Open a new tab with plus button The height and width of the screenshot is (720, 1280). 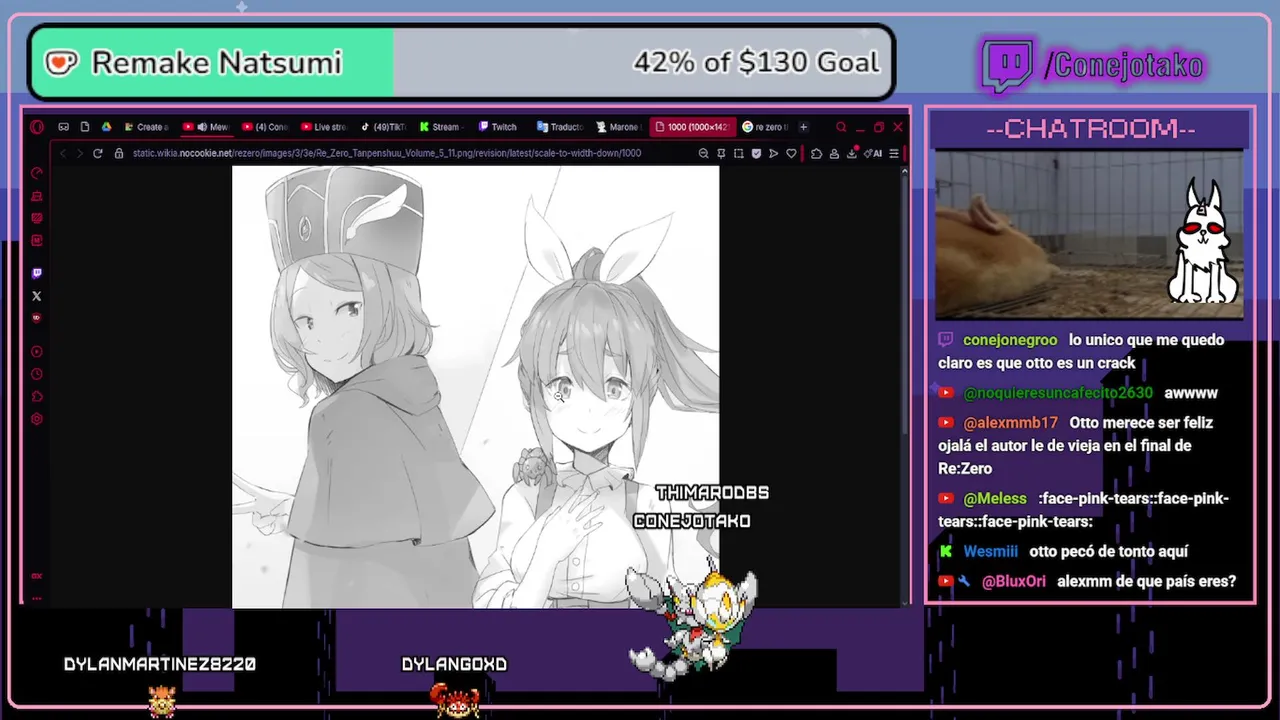(x=803, y=127)
